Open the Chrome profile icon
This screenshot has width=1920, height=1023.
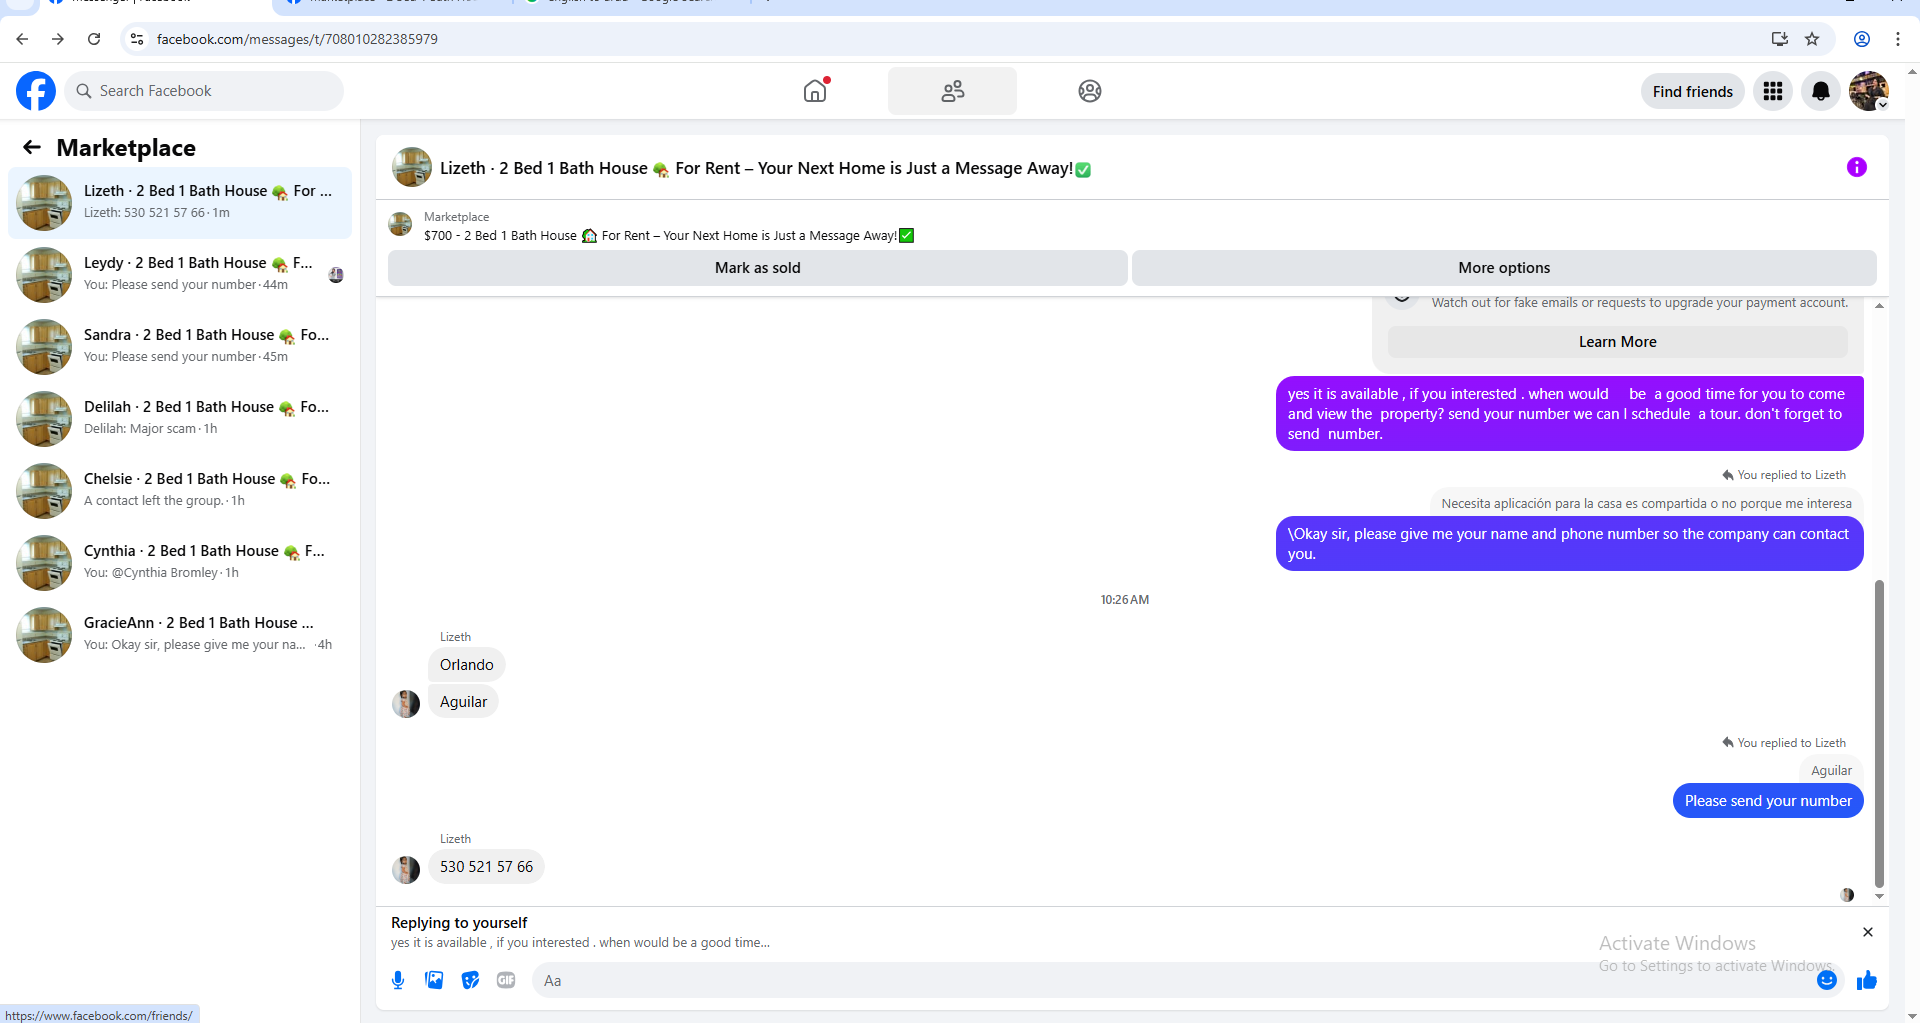[x=1862, y=39]
